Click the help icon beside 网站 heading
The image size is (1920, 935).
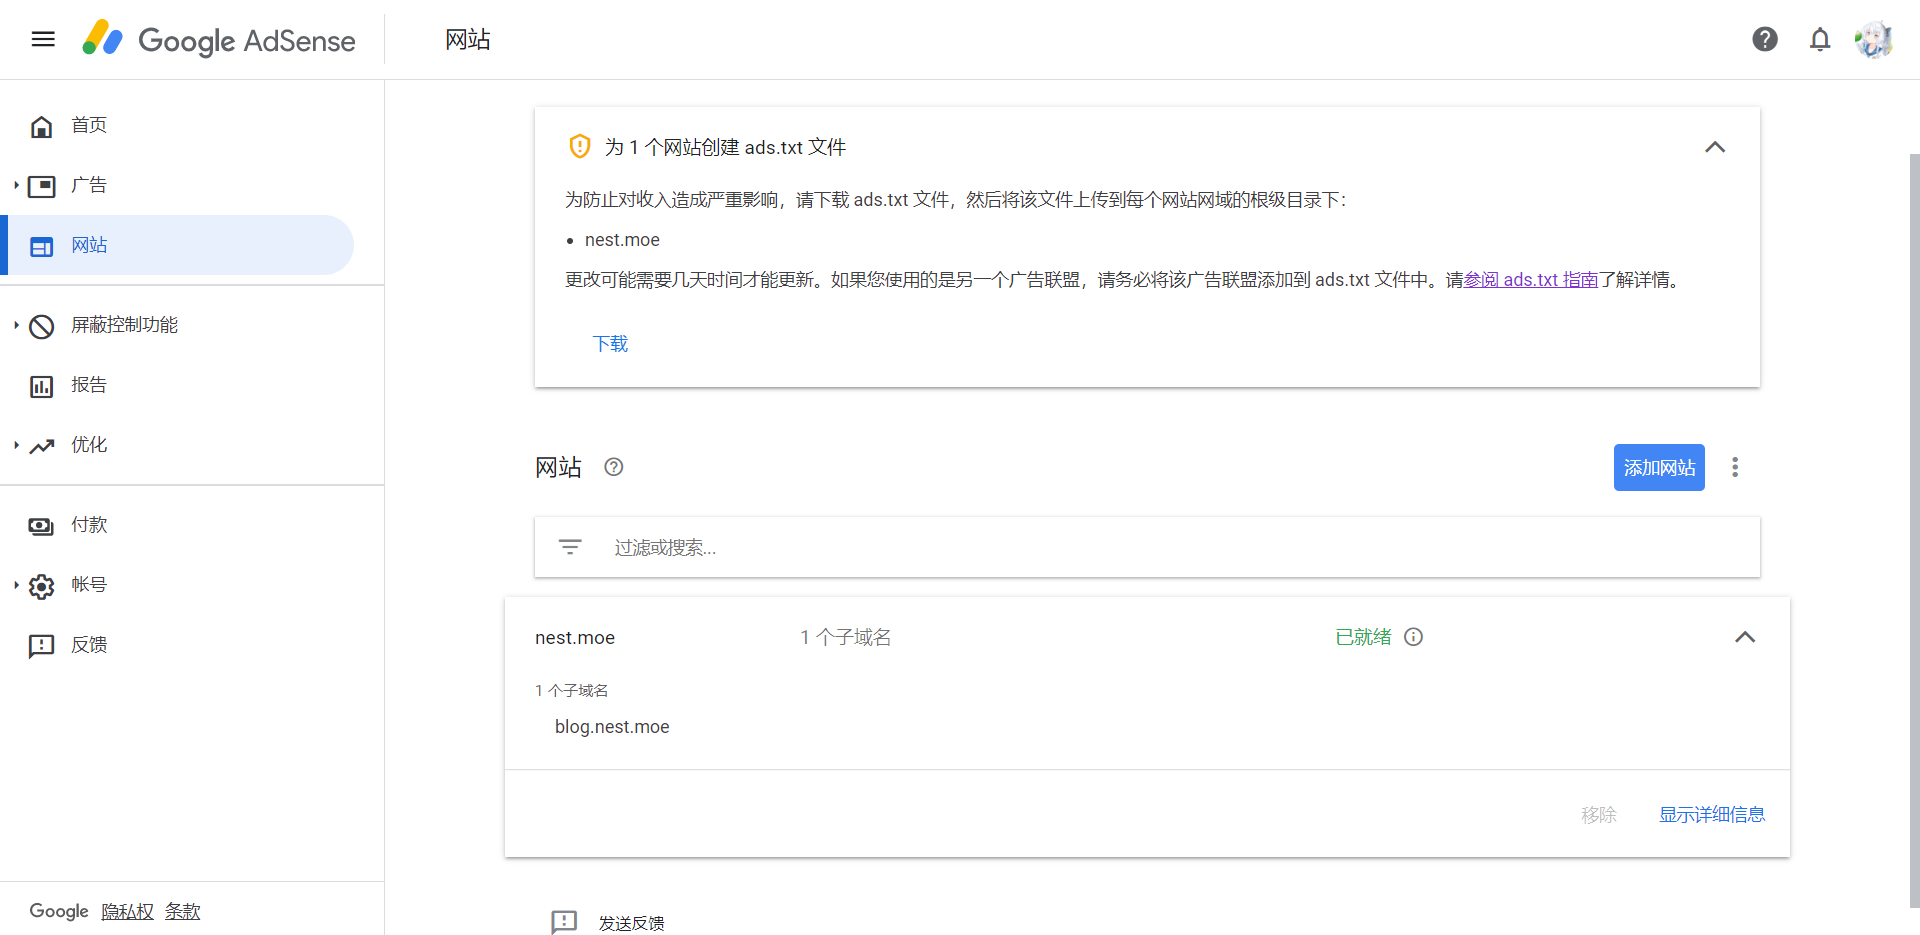click(x=613, y=467)
